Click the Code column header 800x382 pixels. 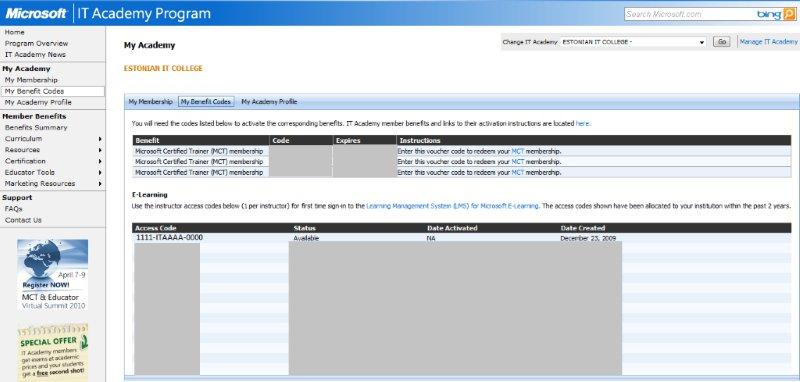(x=281, y=140)
